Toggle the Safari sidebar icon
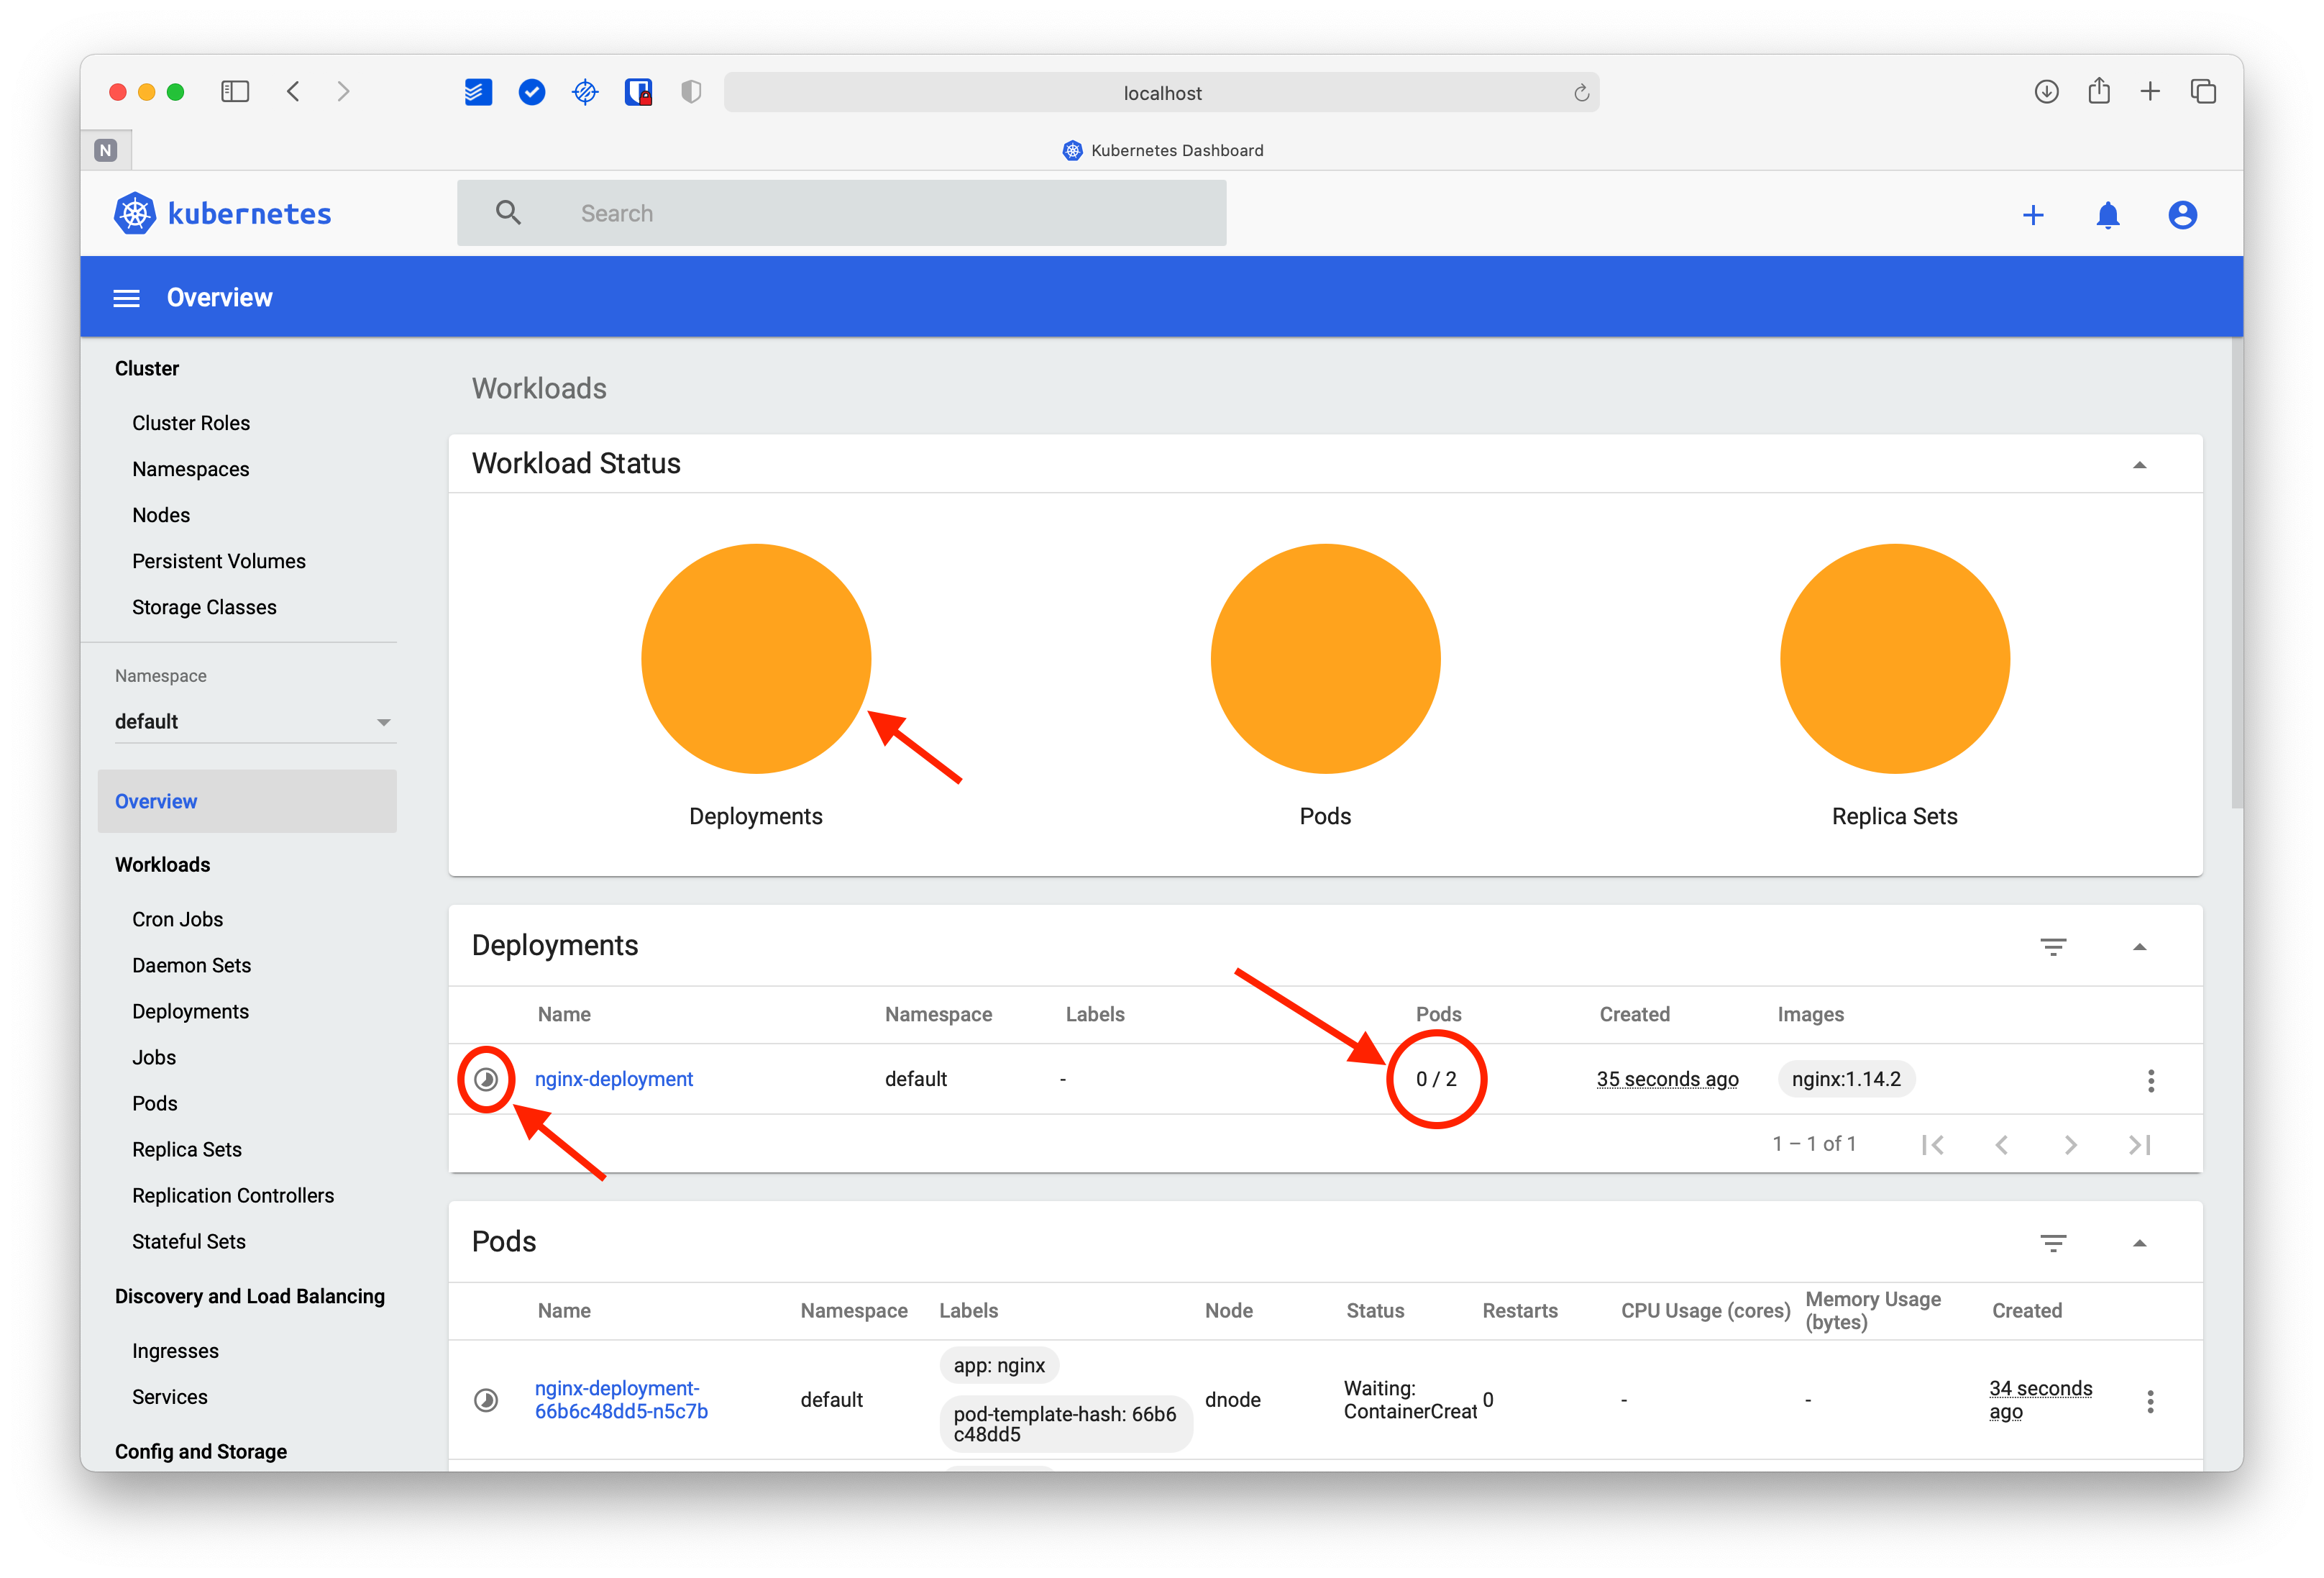The height and width of the screenshot is (1578, 2324). coord(235,92)
